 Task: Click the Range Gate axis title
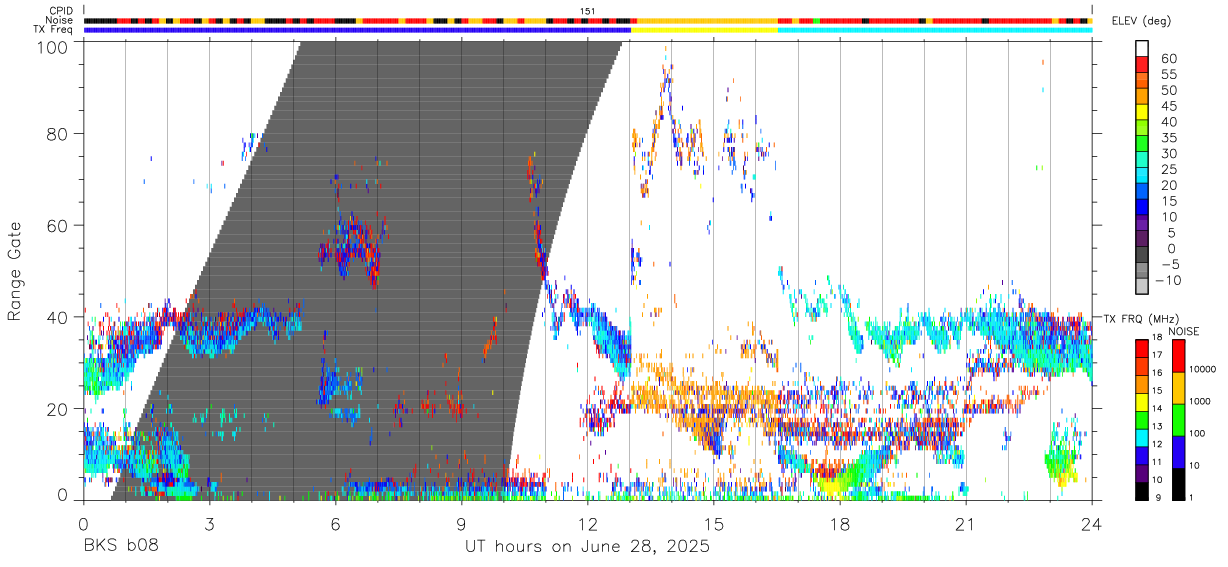(15, 271)
